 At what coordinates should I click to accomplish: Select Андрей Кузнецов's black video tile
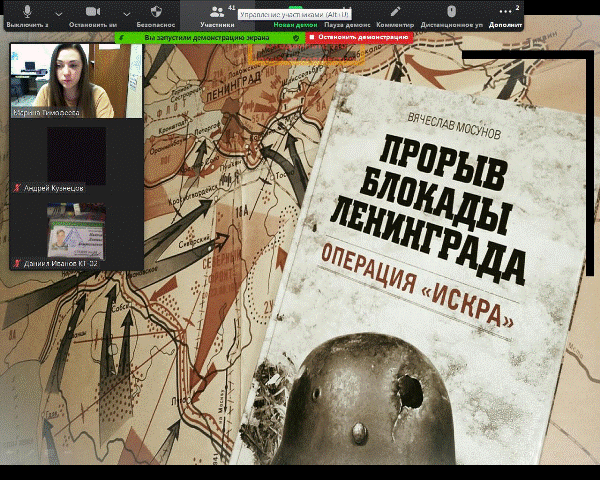pyautogui.click(x=76, y=155)
